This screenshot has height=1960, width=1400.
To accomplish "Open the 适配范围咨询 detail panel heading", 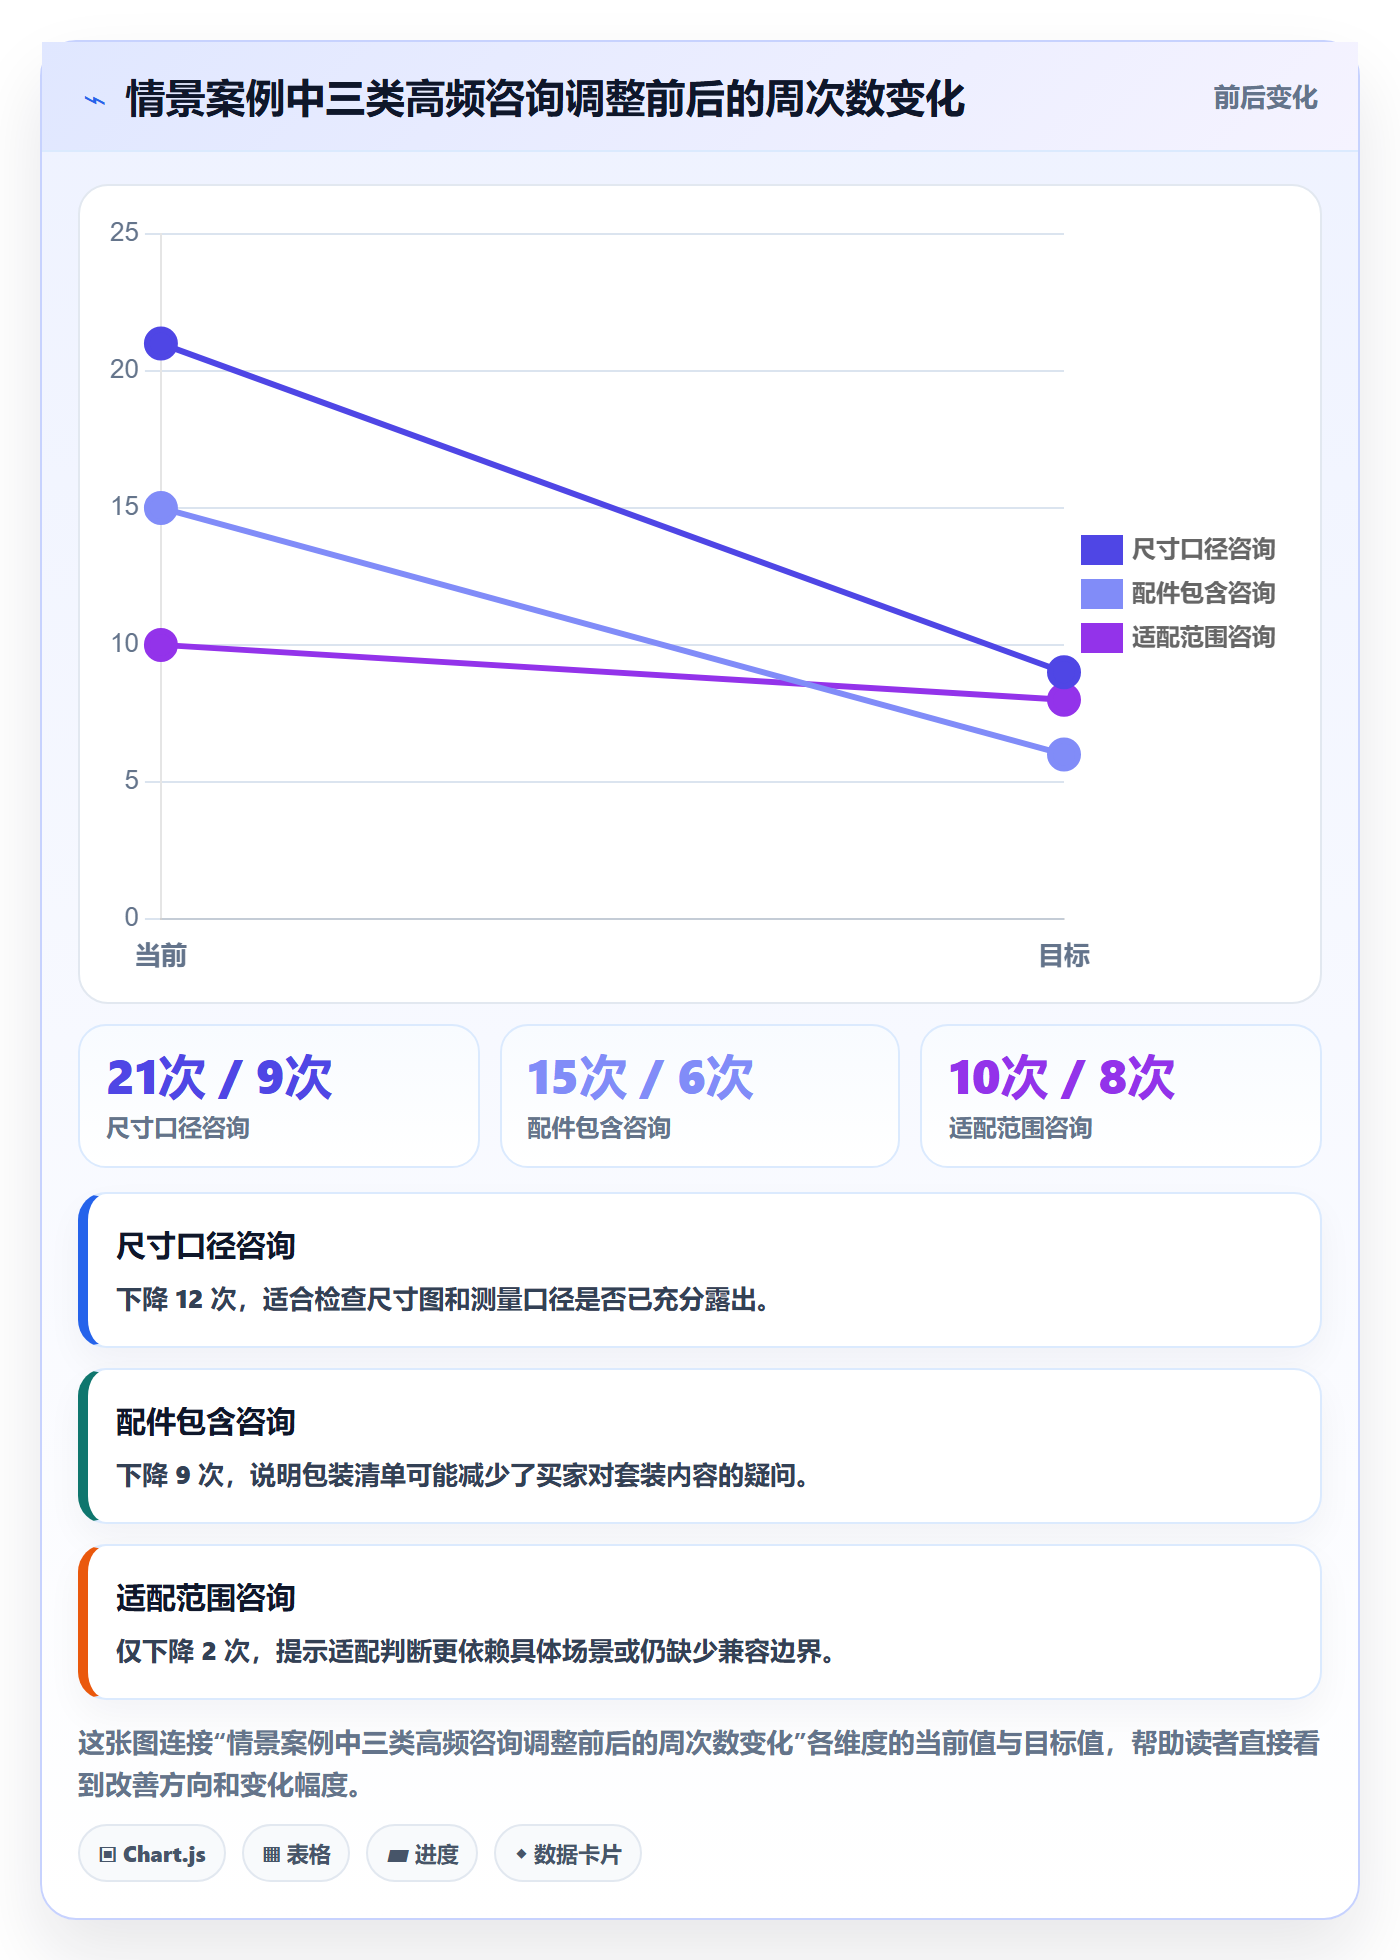I will (x=205, y=1598).
